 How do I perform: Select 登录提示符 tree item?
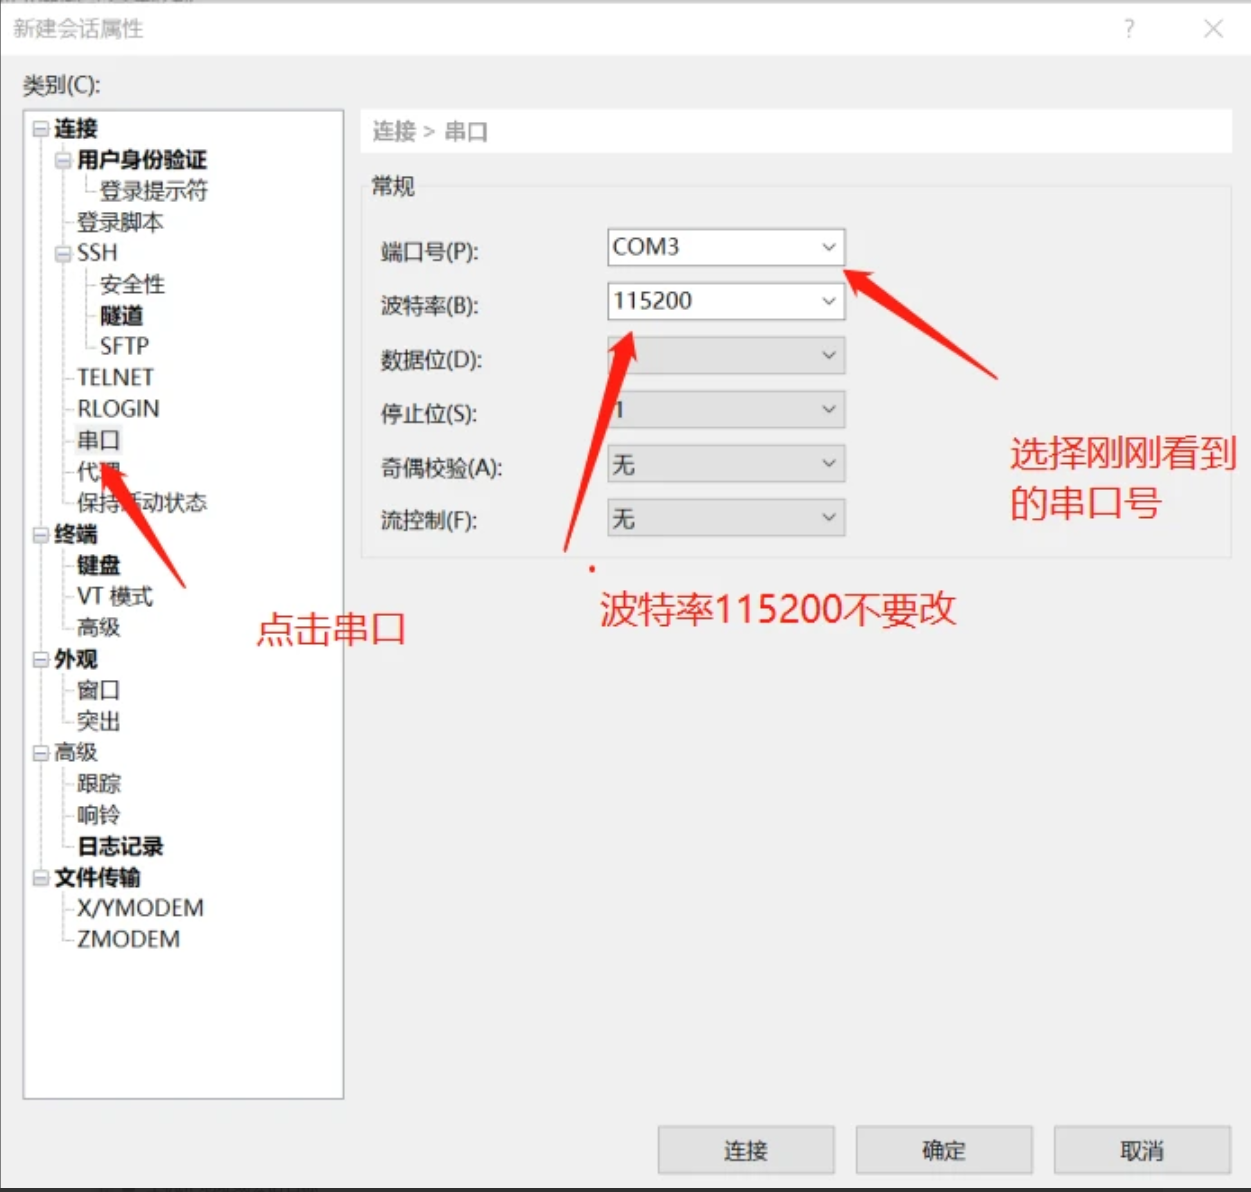pos(154,191)
